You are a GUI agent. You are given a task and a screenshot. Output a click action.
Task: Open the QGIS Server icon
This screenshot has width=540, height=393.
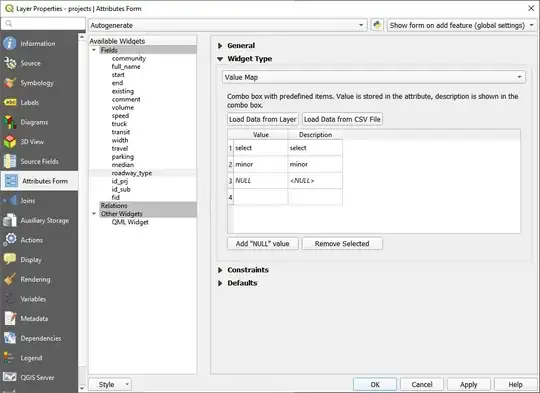(x=10, y=378)
